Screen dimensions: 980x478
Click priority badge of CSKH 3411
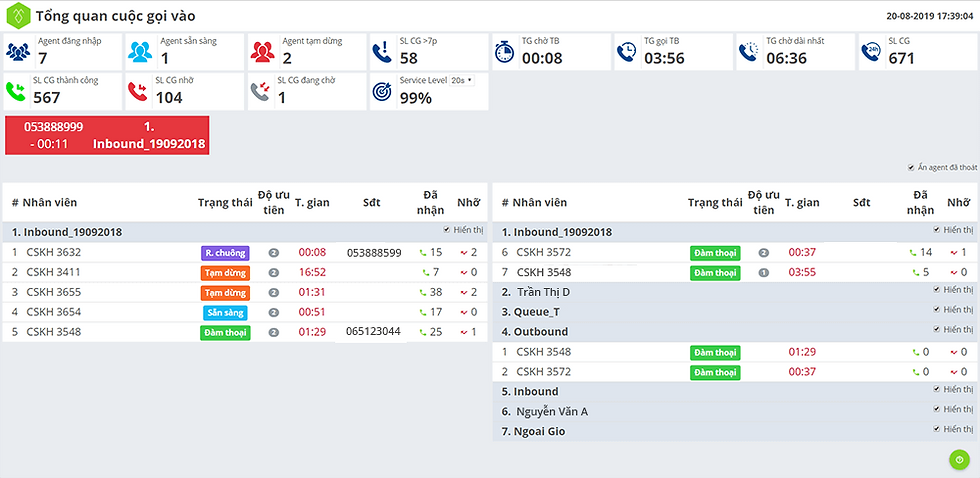(273, 273)
